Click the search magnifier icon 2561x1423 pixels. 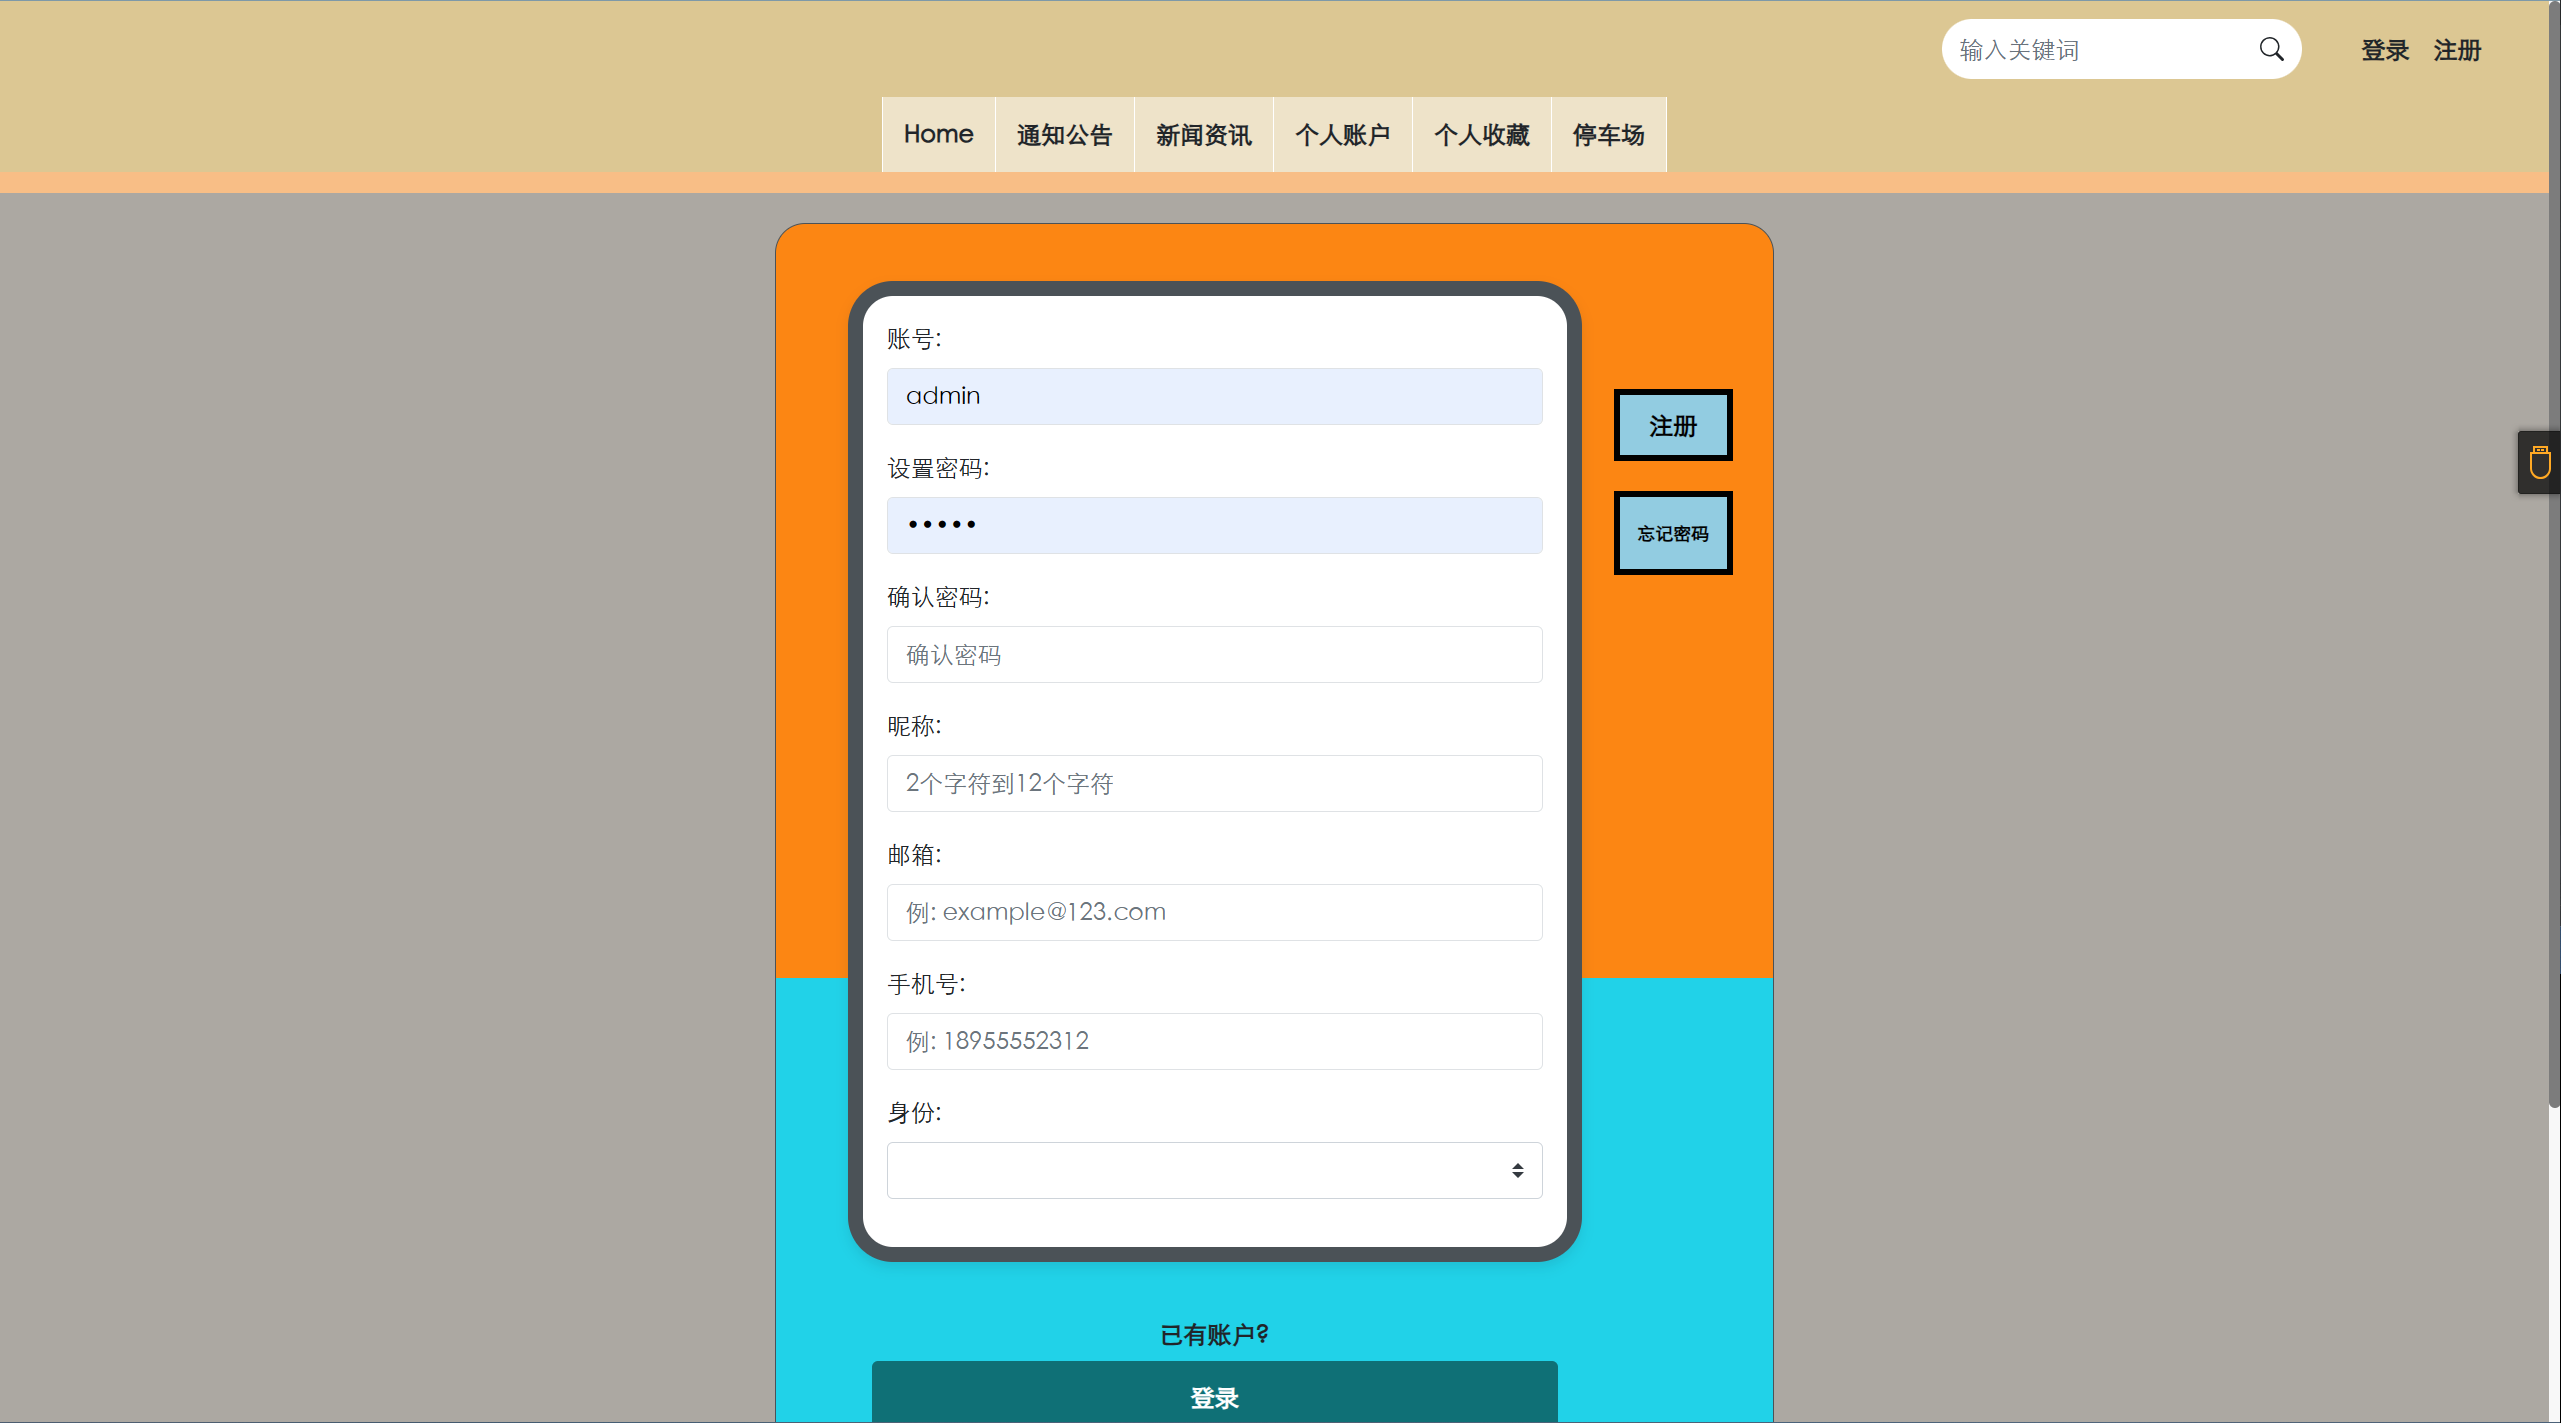click(x=2271, y=49)
